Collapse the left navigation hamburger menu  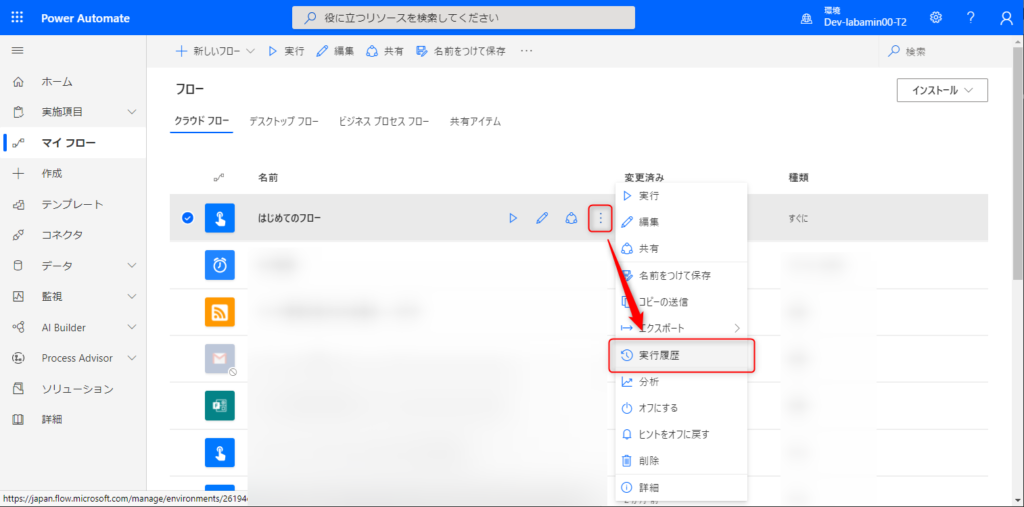(x=18, y=51)
